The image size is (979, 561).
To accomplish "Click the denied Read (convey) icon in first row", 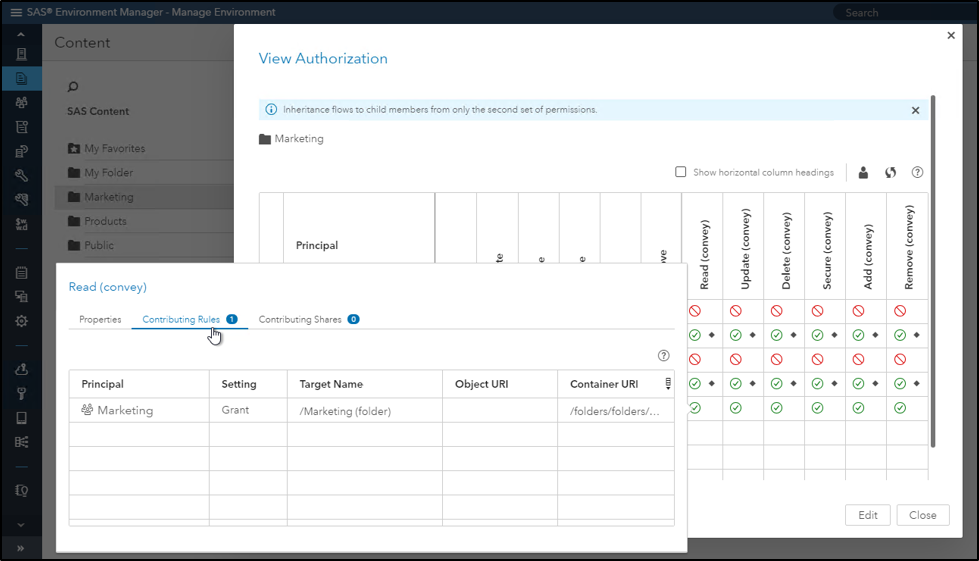I will click(x=695, y=311).
